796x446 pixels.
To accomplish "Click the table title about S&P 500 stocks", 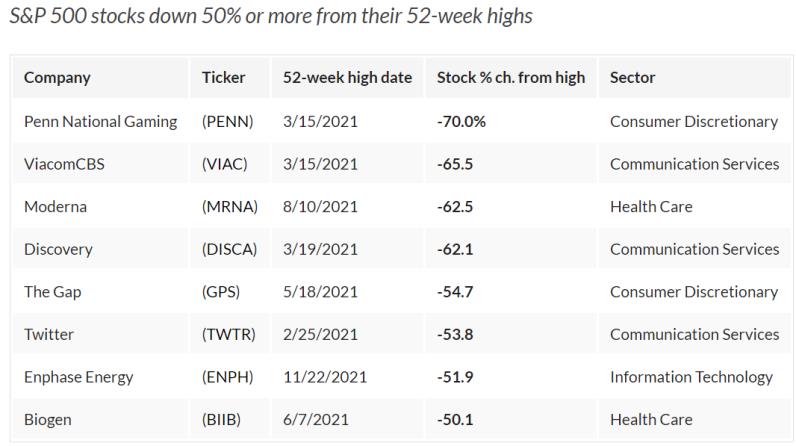I will 268,17.
